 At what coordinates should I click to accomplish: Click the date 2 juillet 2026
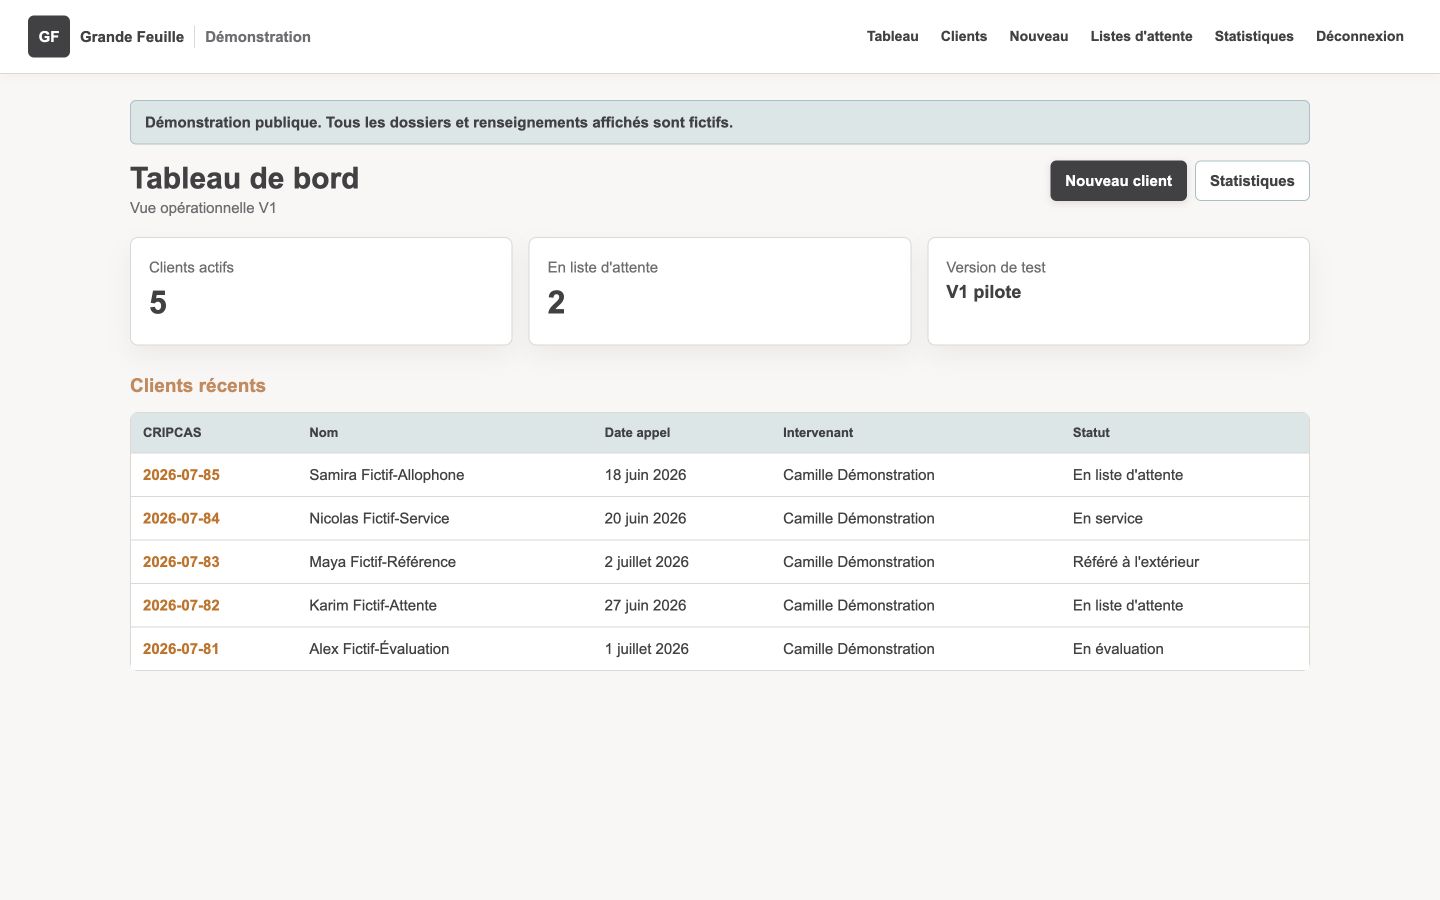646,562
